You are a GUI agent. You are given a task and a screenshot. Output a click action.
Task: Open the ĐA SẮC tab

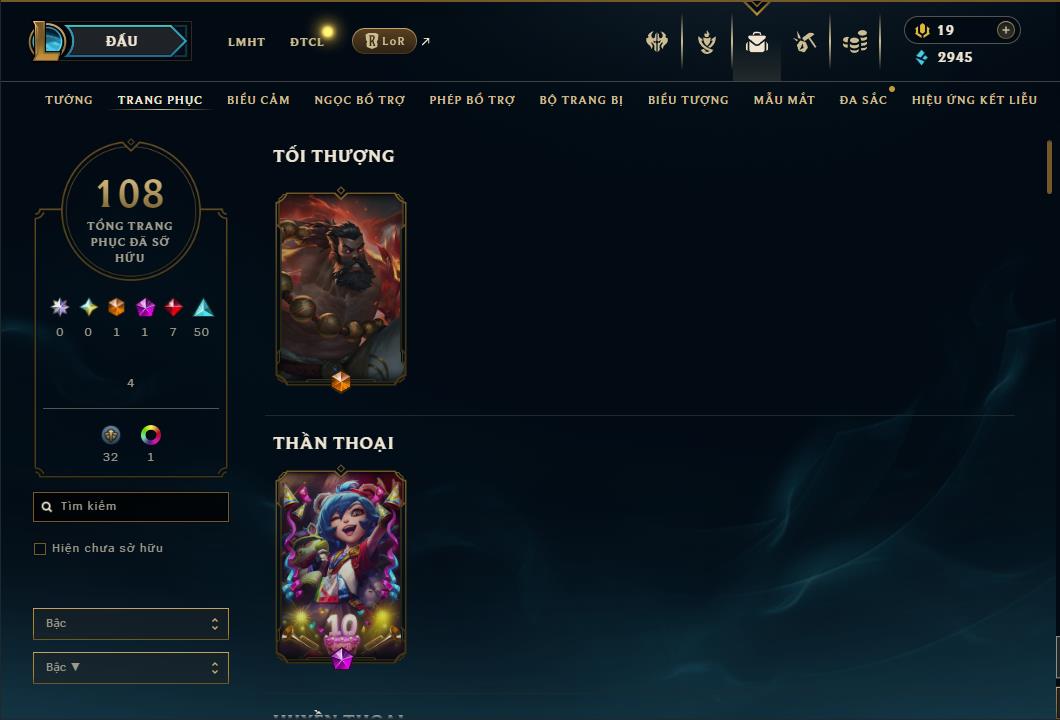tap(863, 100)
